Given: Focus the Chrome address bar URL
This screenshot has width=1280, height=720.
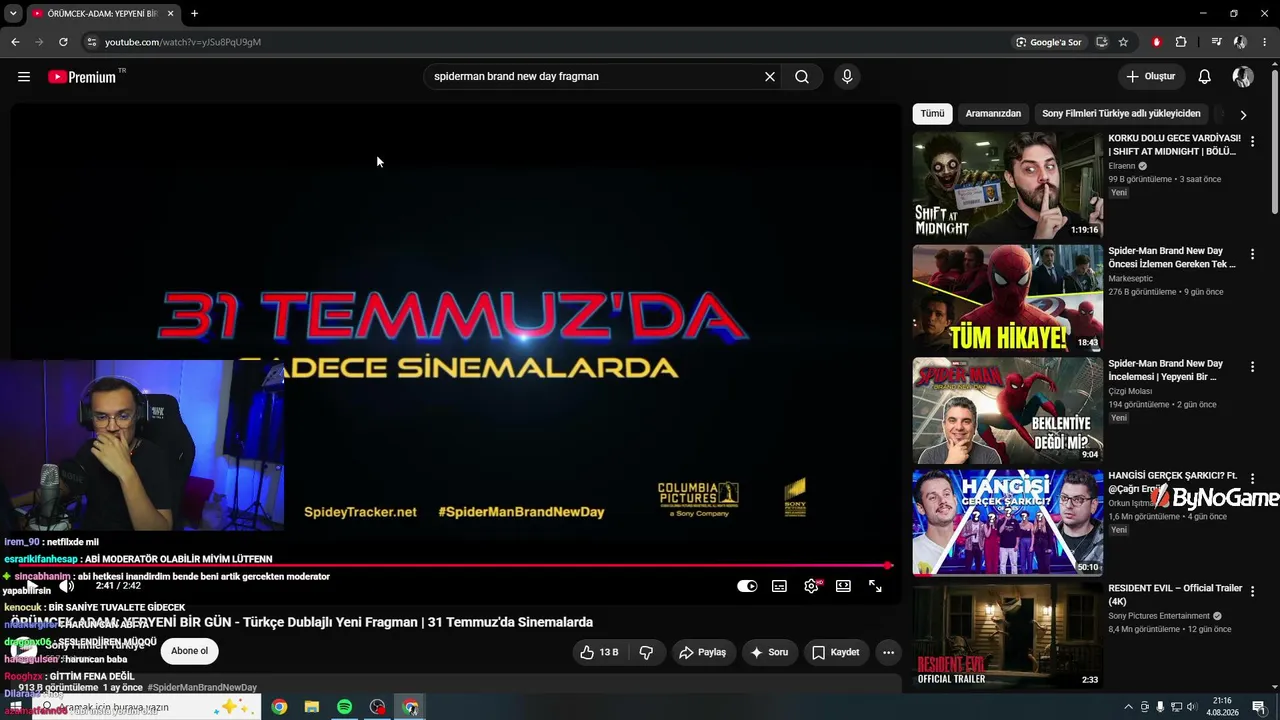Looking at the screenshot, I should (183, 42).
